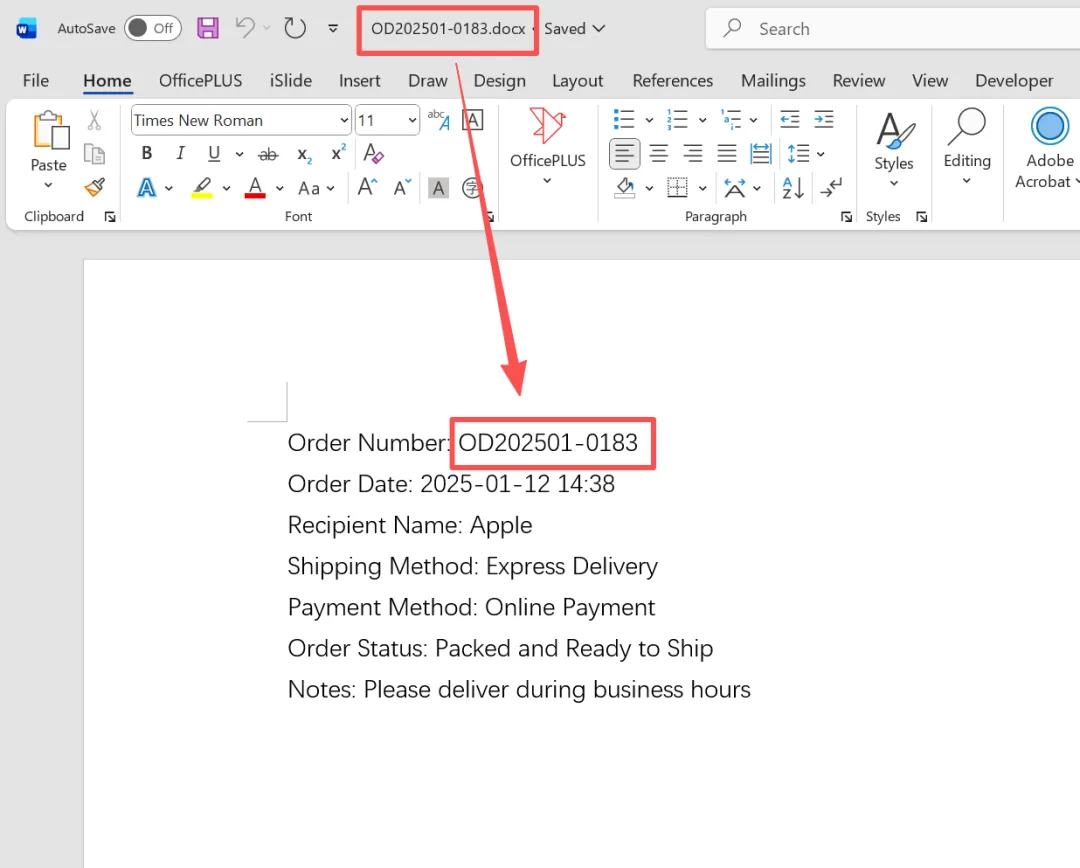This screenshot has width=1080, height=868.
Task: Open the Developer tab
Action: (x=1014, y=81)
